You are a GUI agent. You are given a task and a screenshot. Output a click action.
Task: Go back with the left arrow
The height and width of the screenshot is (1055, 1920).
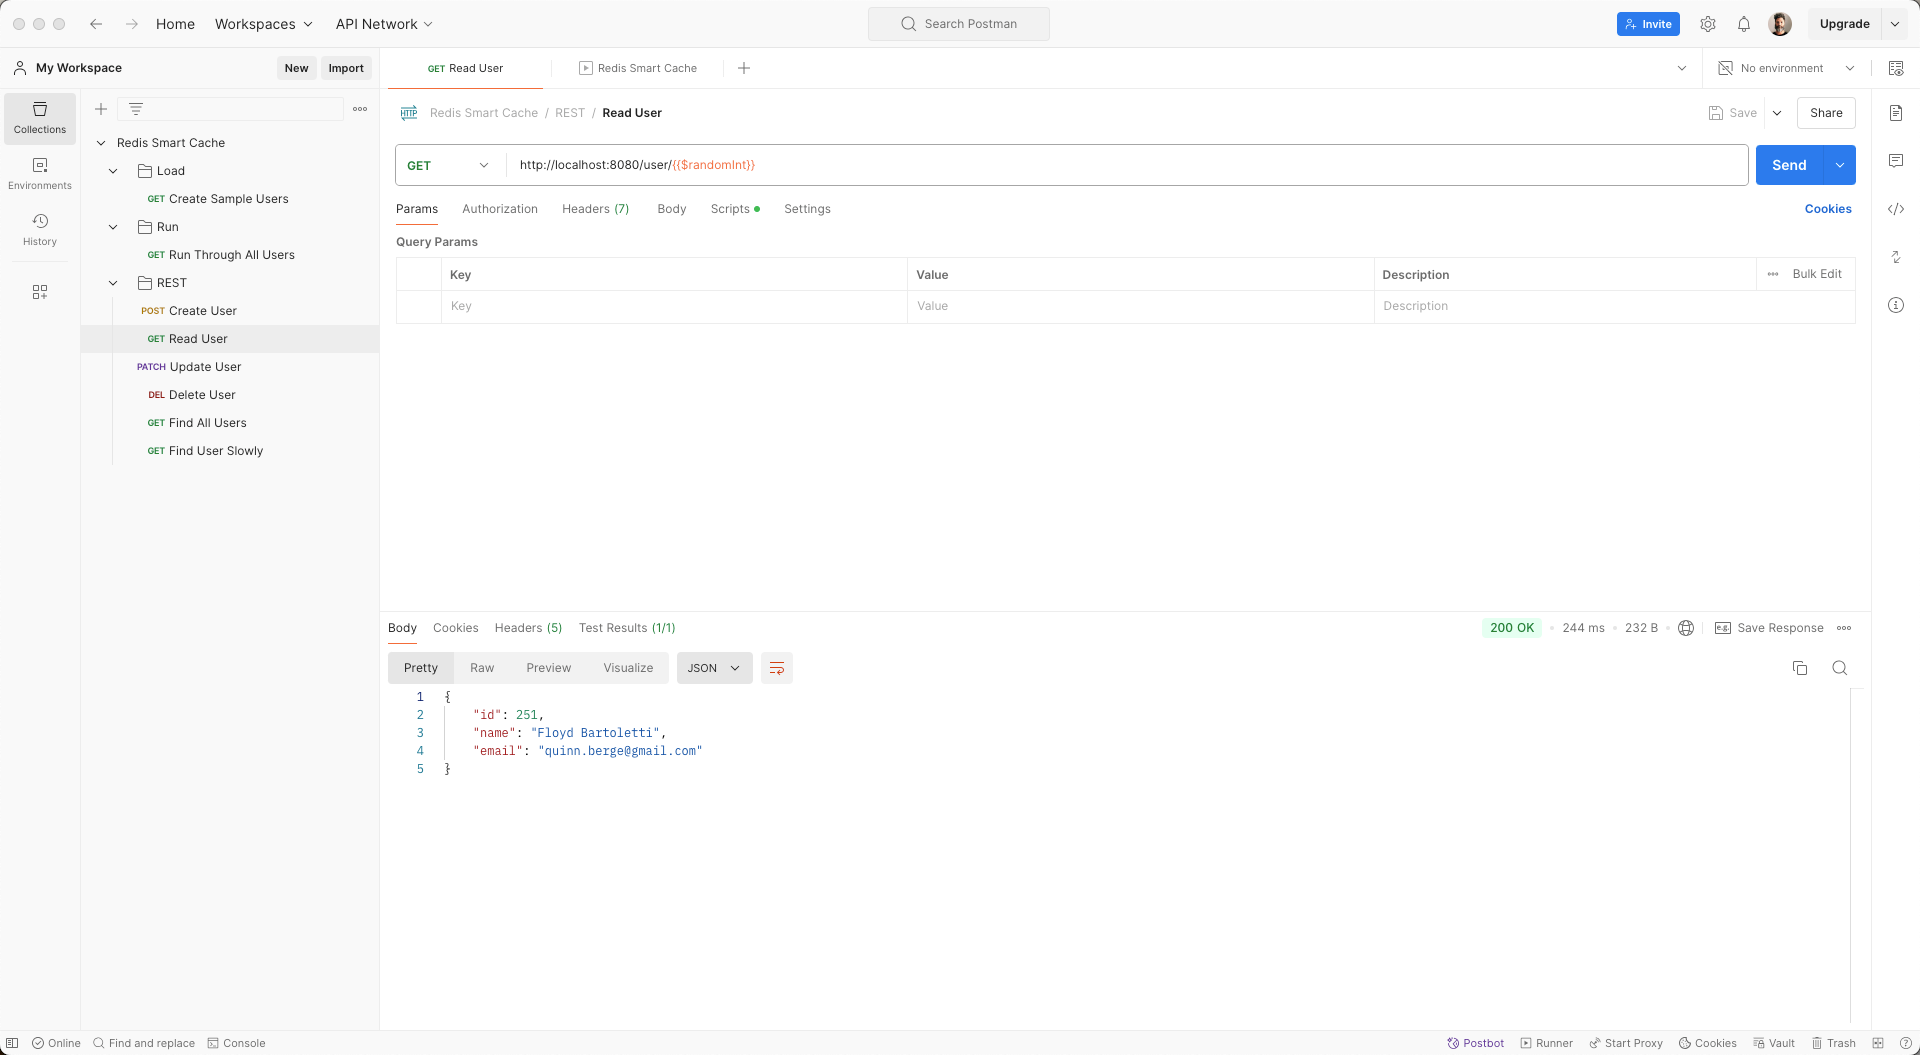click(96, 24)
